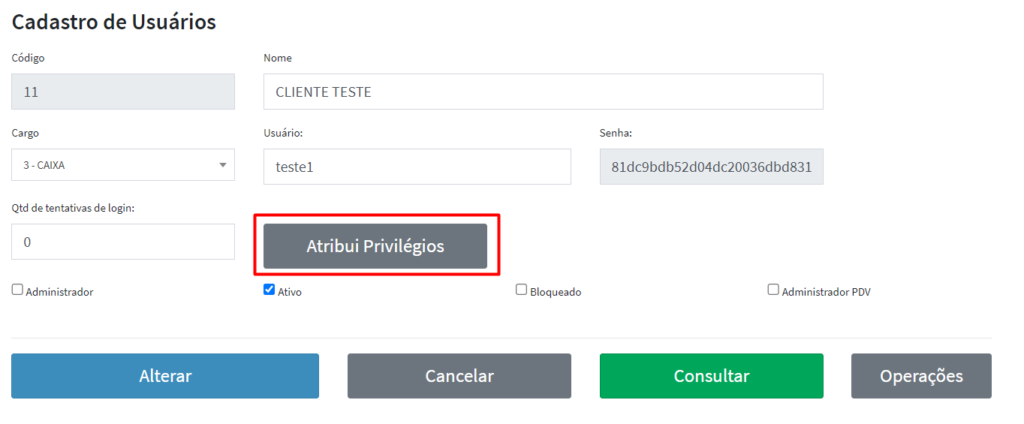Click the Atribui Privilégios button
1024x424 pixels.
pos(375,246)
